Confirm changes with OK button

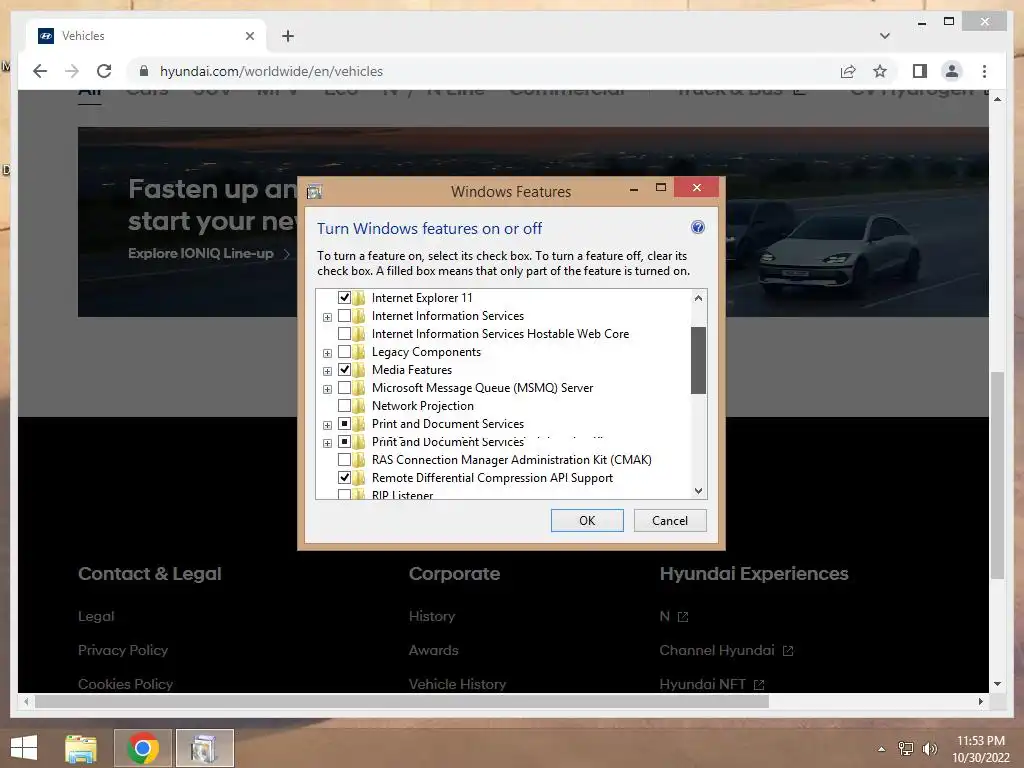point(587,520)
